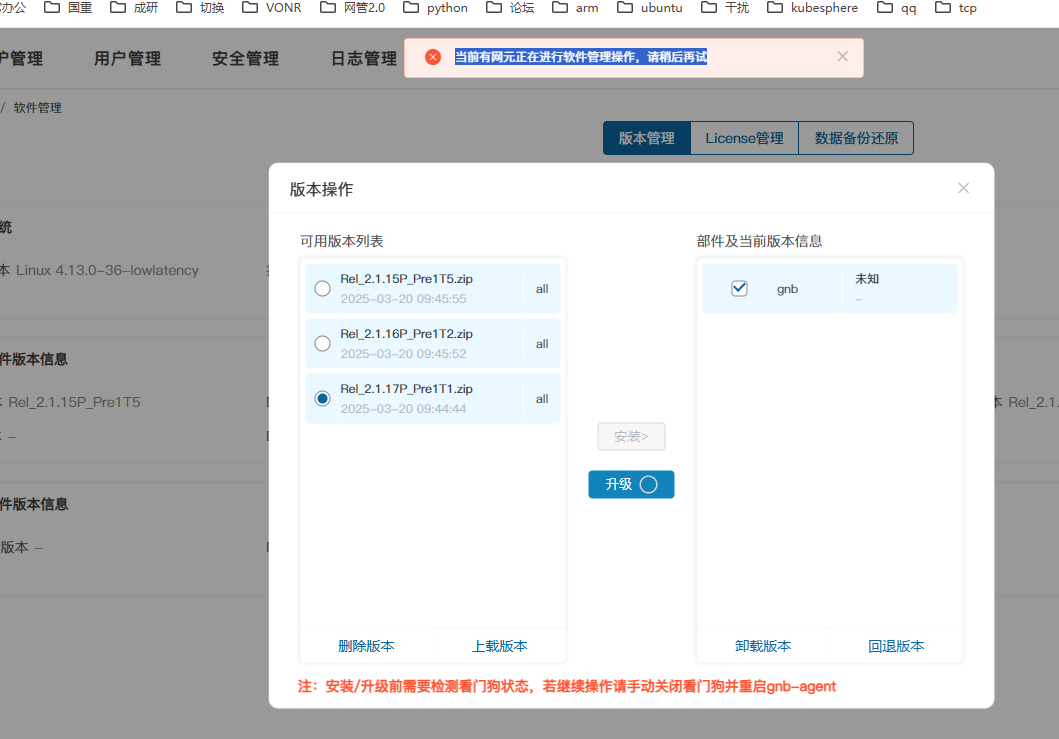Click the 删除版本 delete link
The width and height of the screenshot is (1059, 739).
coord(366,646)
